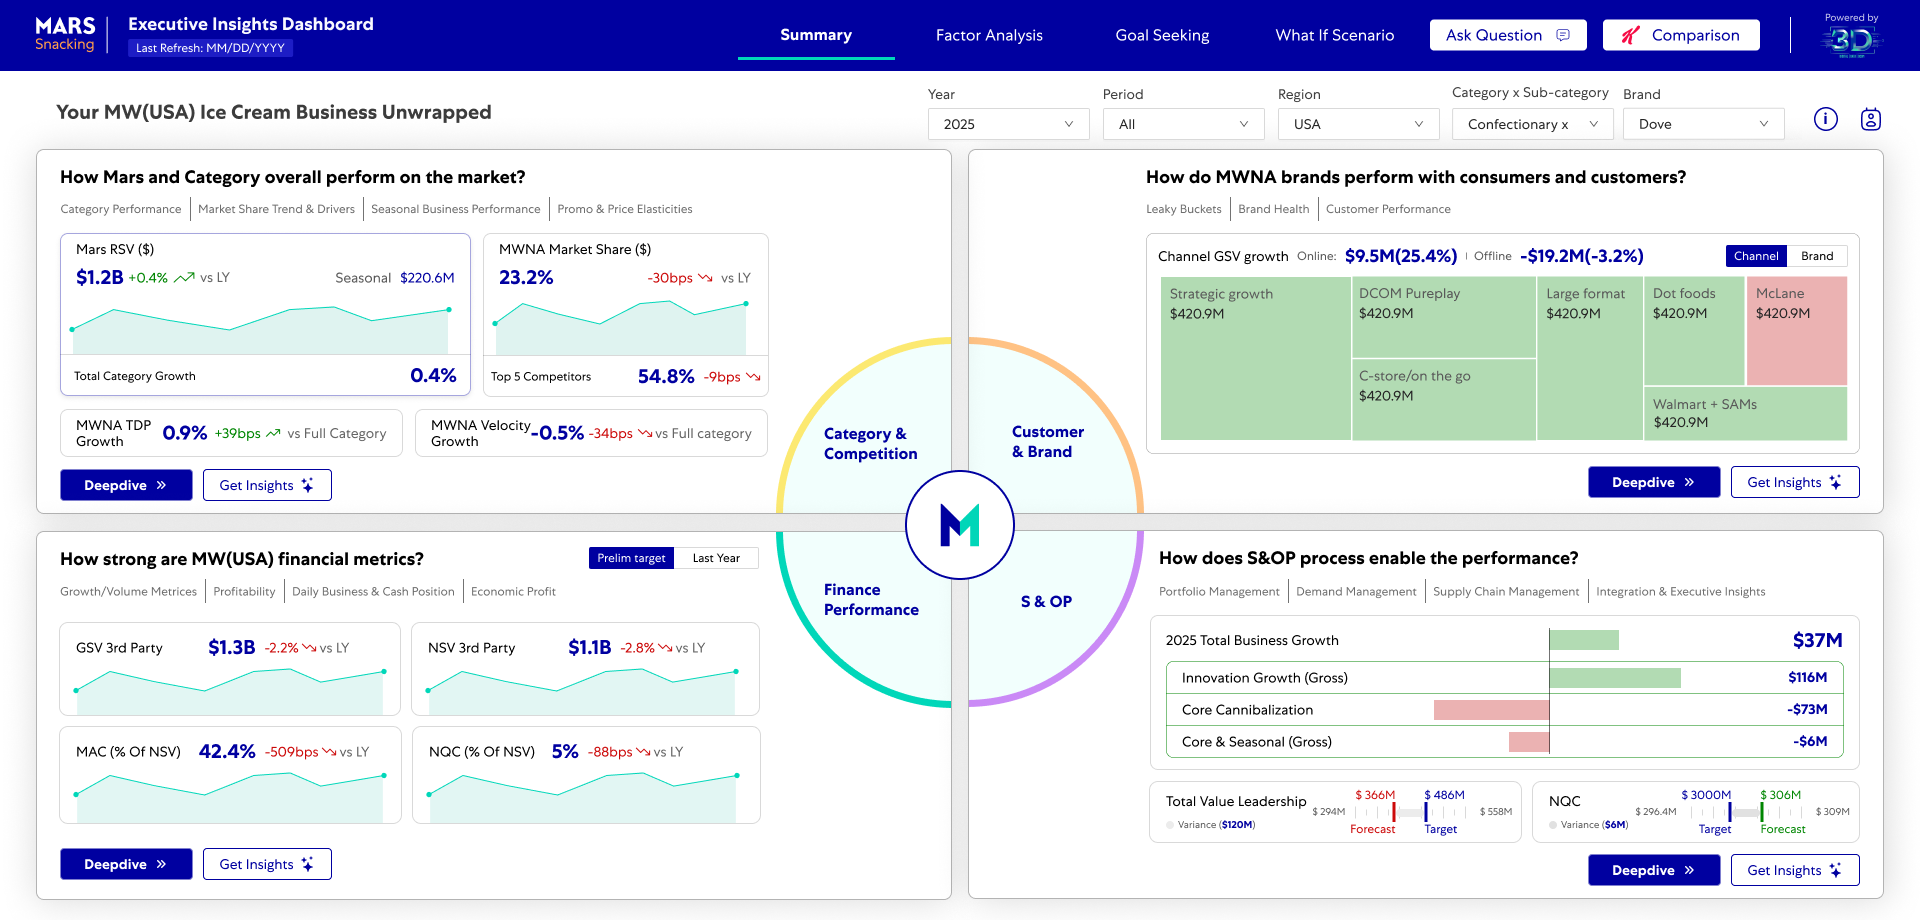Expand the Region USA dropdown
Screen dimensions: 1920x920
[1358, 124]
